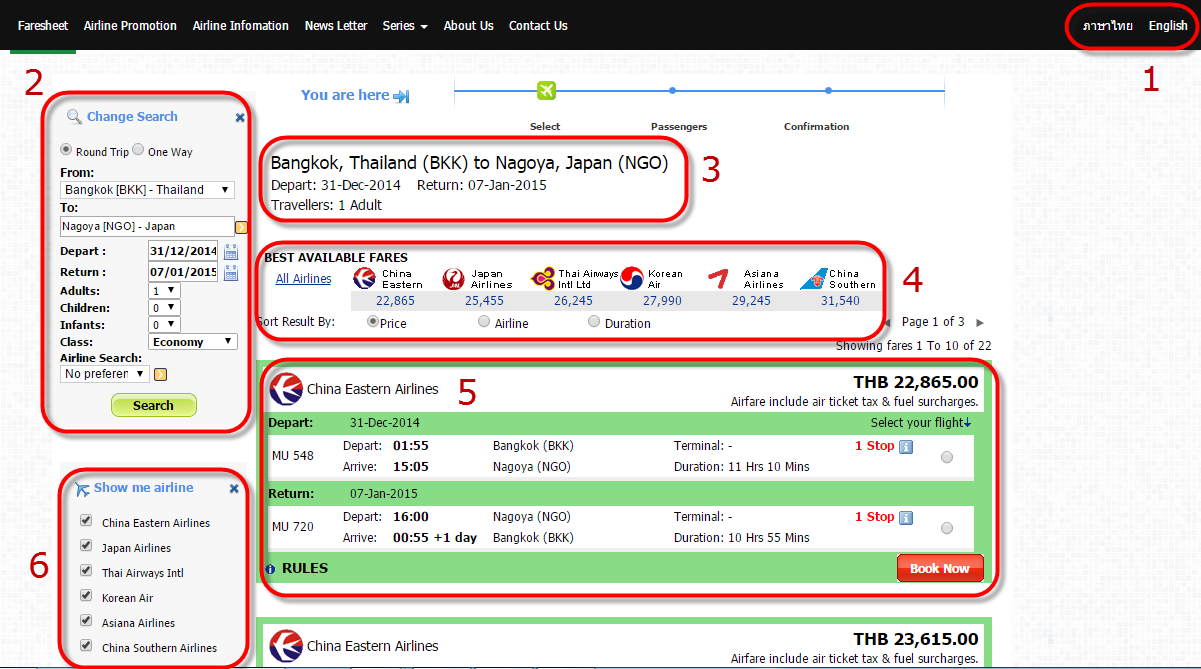Click the airline logo on the THB 23,615.00 fare card
The image size is (1201, 669).
[286, 646]
